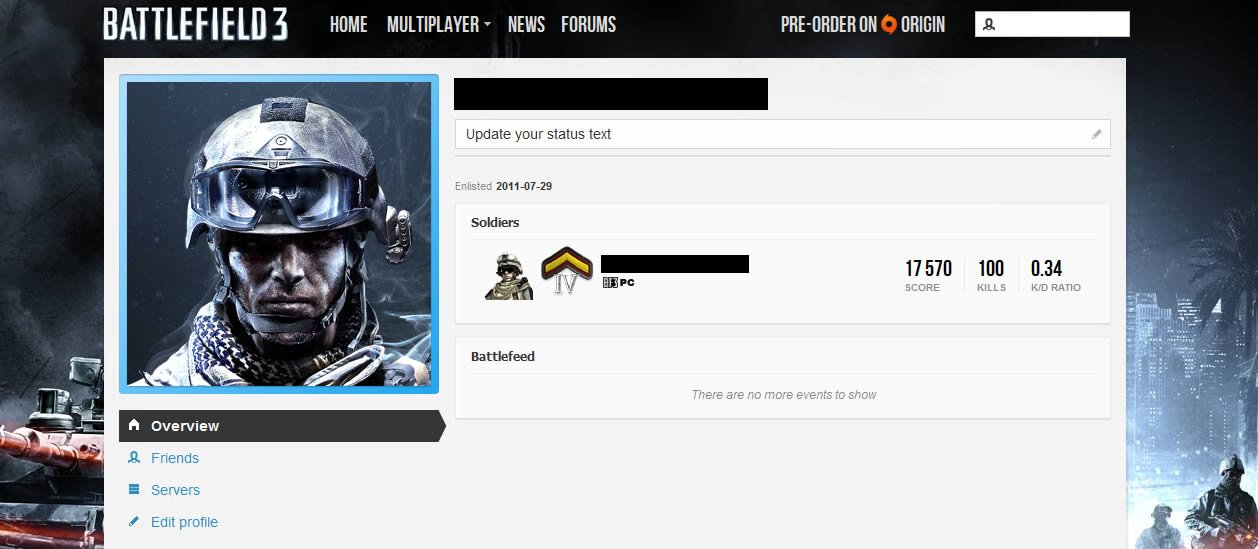Click the servers list icon in sidebar
The image size is (1258, 549).
(x=134, y=489)
